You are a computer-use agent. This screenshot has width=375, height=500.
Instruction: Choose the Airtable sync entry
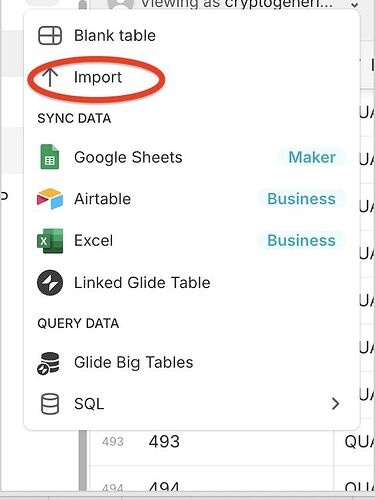[192, 199]
